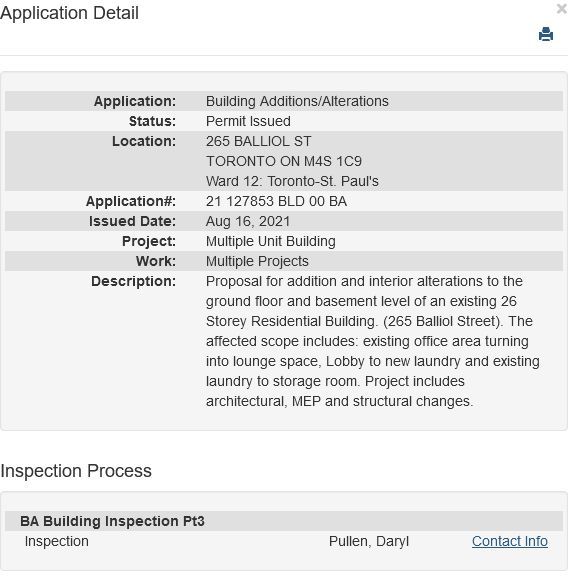The height and width of the screenshot is (578, 568).
Task: Click the Inspection Process heading
Action: (x=76, y=471)
